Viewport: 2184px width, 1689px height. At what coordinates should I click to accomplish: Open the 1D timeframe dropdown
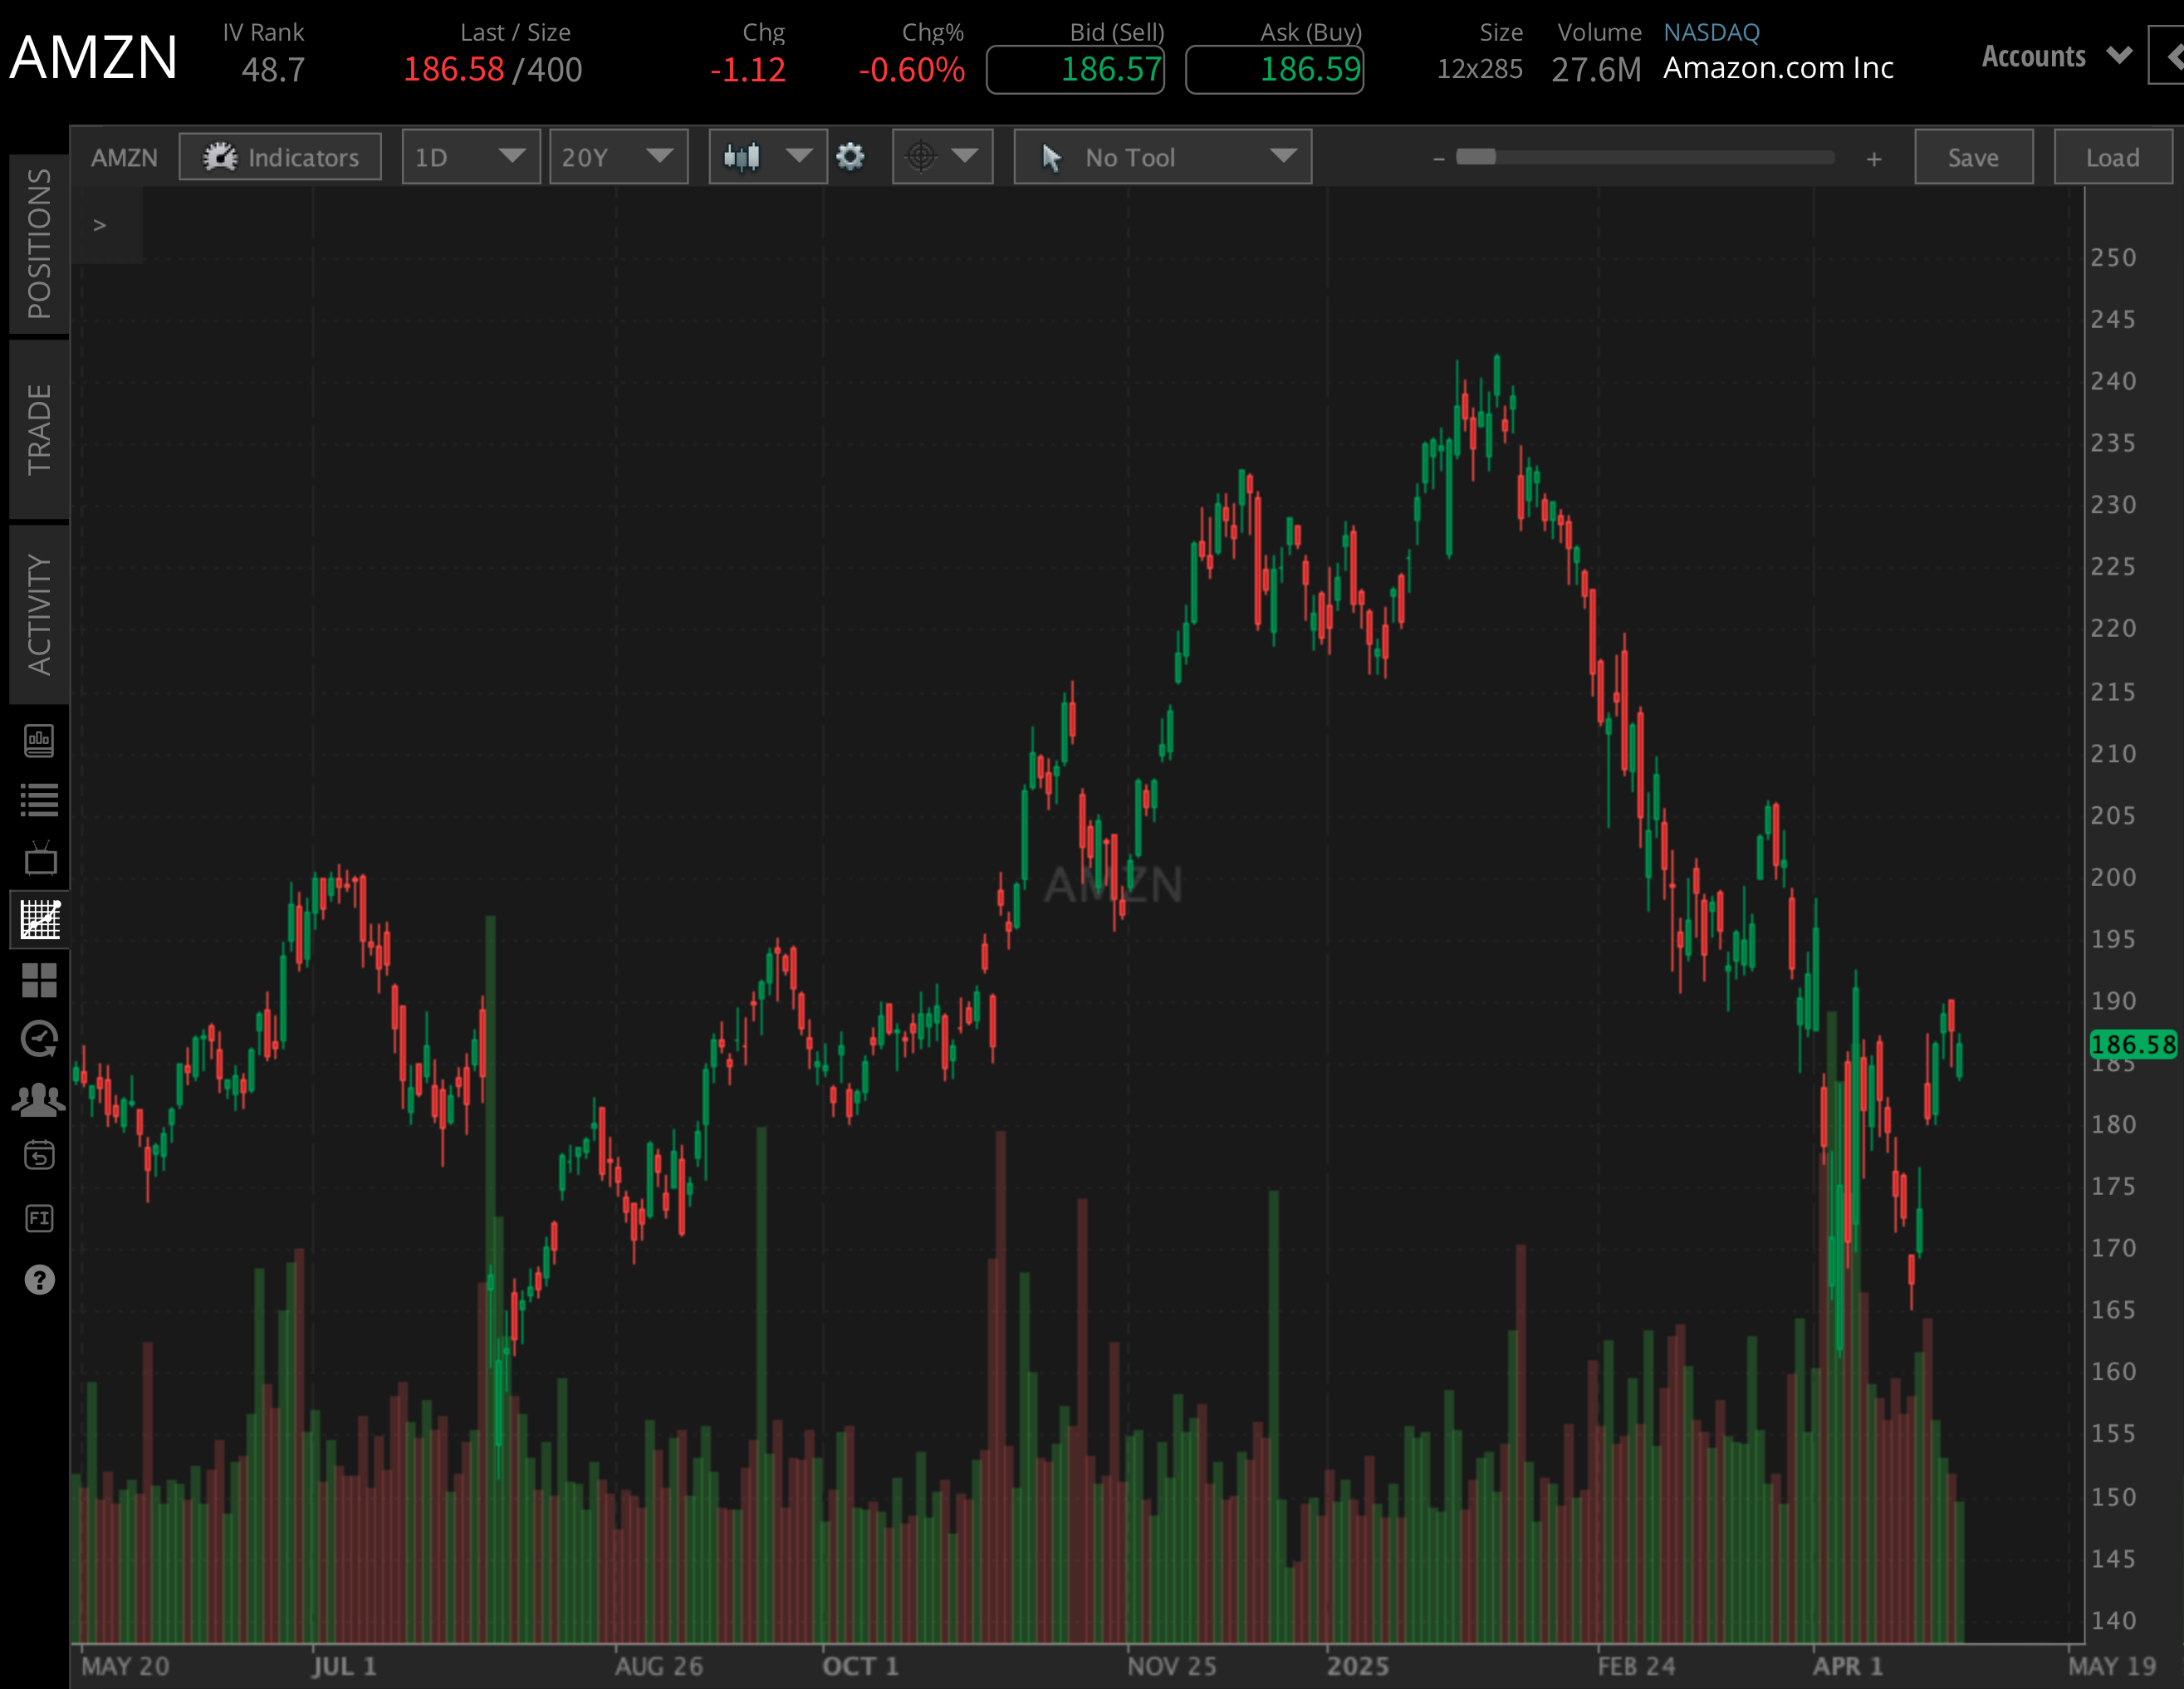[x=470, y=156]
